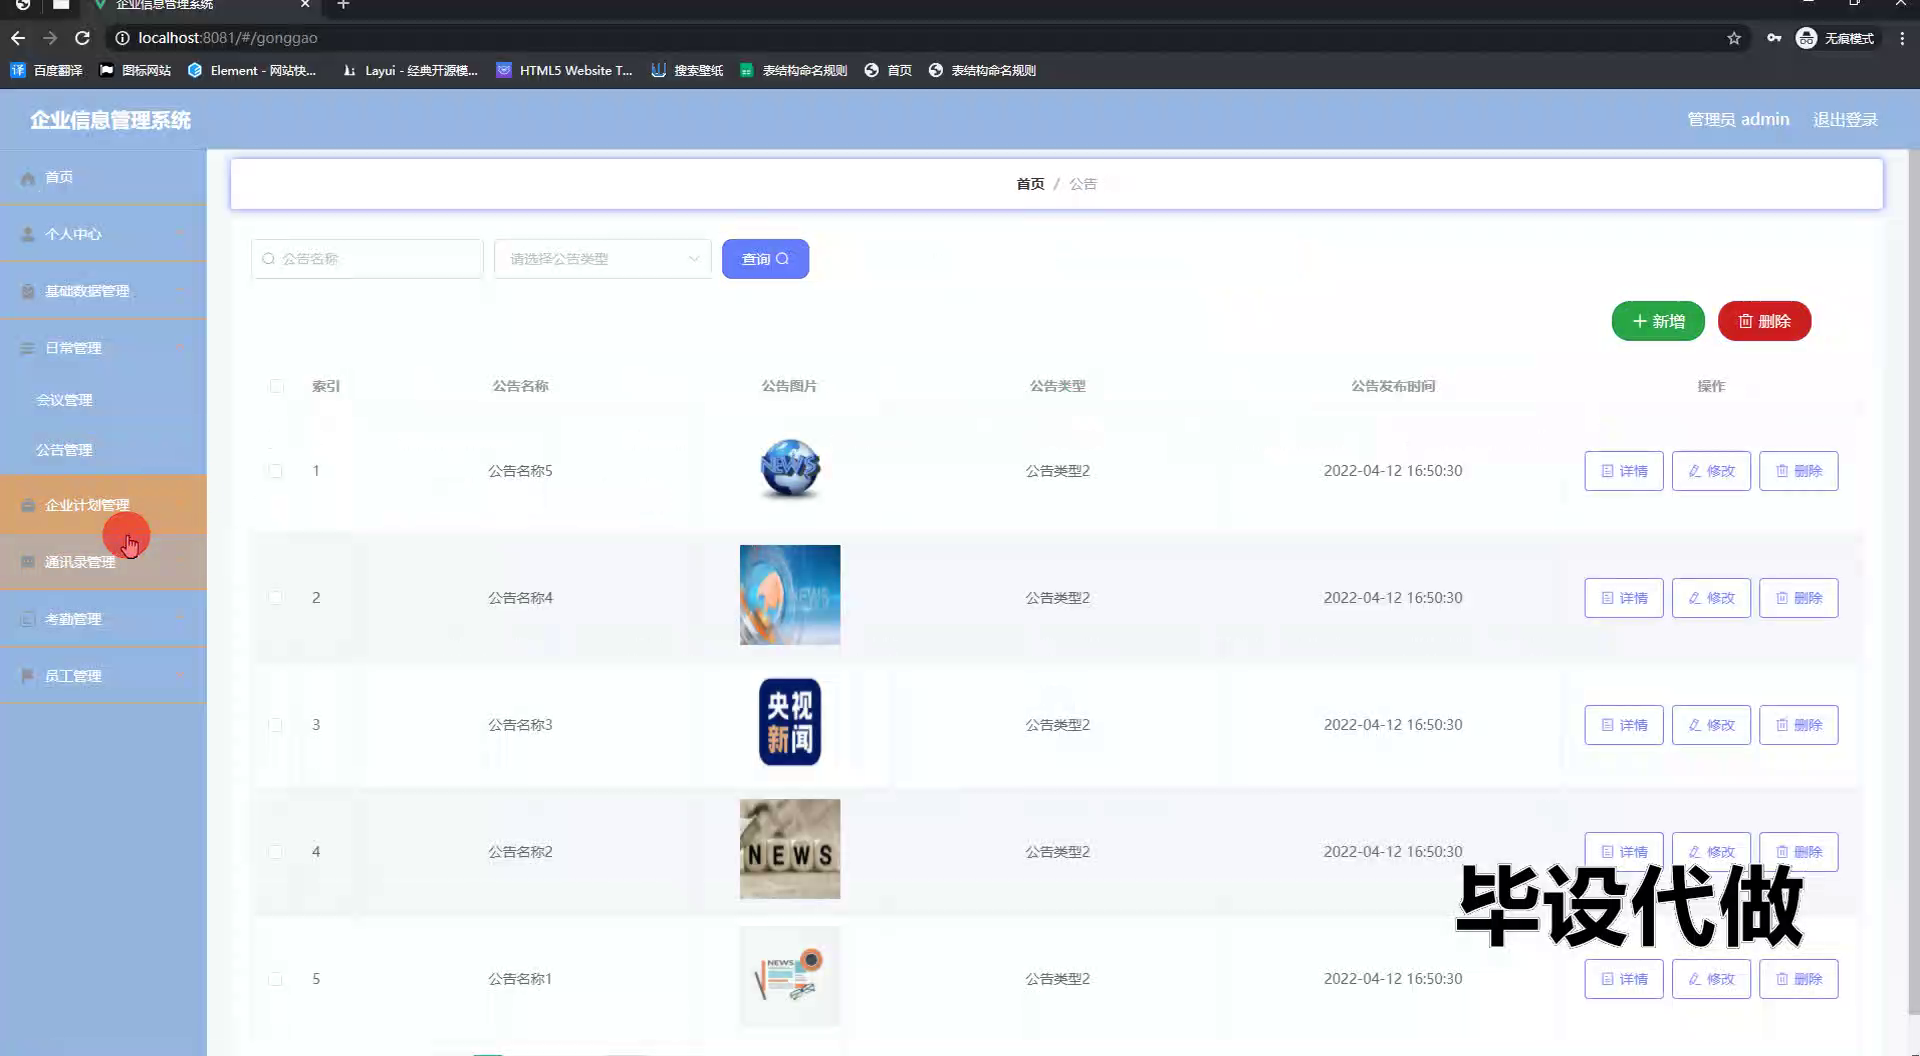Open the Layui bookmark
Viewport: 1920px width, 1056px height.
(x=410, y=70)
